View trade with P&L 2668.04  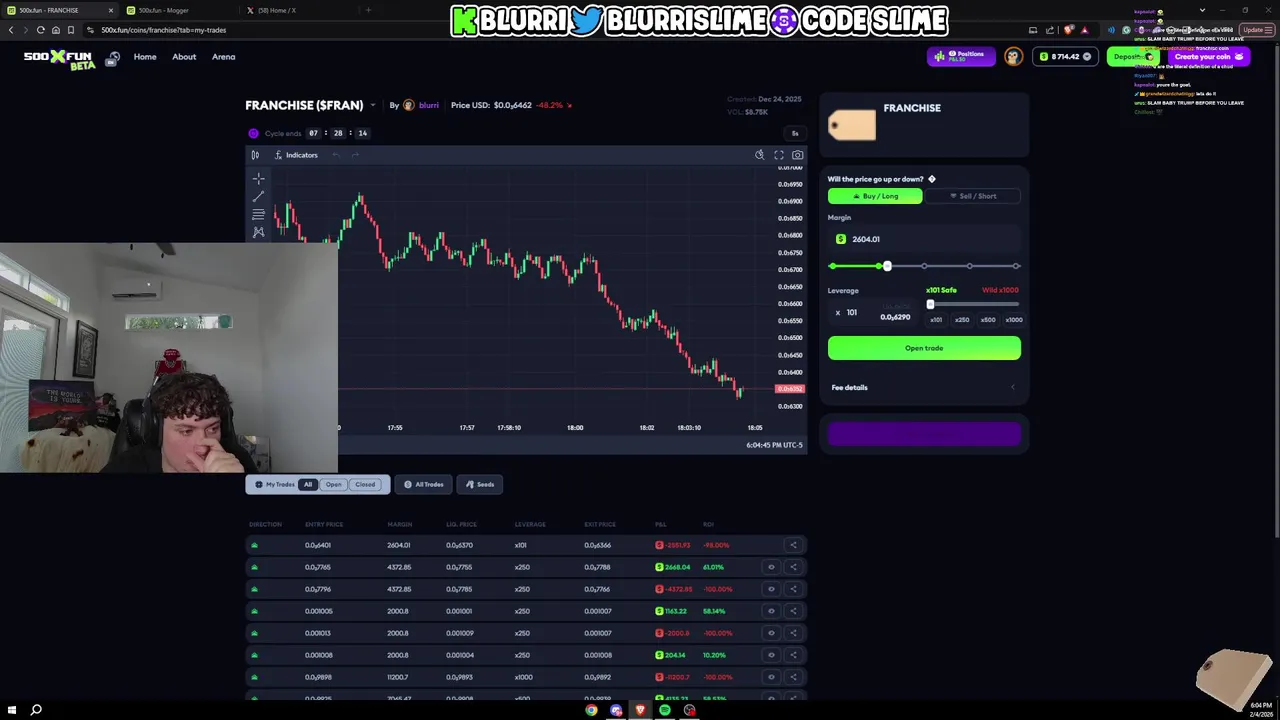point(771,567)
